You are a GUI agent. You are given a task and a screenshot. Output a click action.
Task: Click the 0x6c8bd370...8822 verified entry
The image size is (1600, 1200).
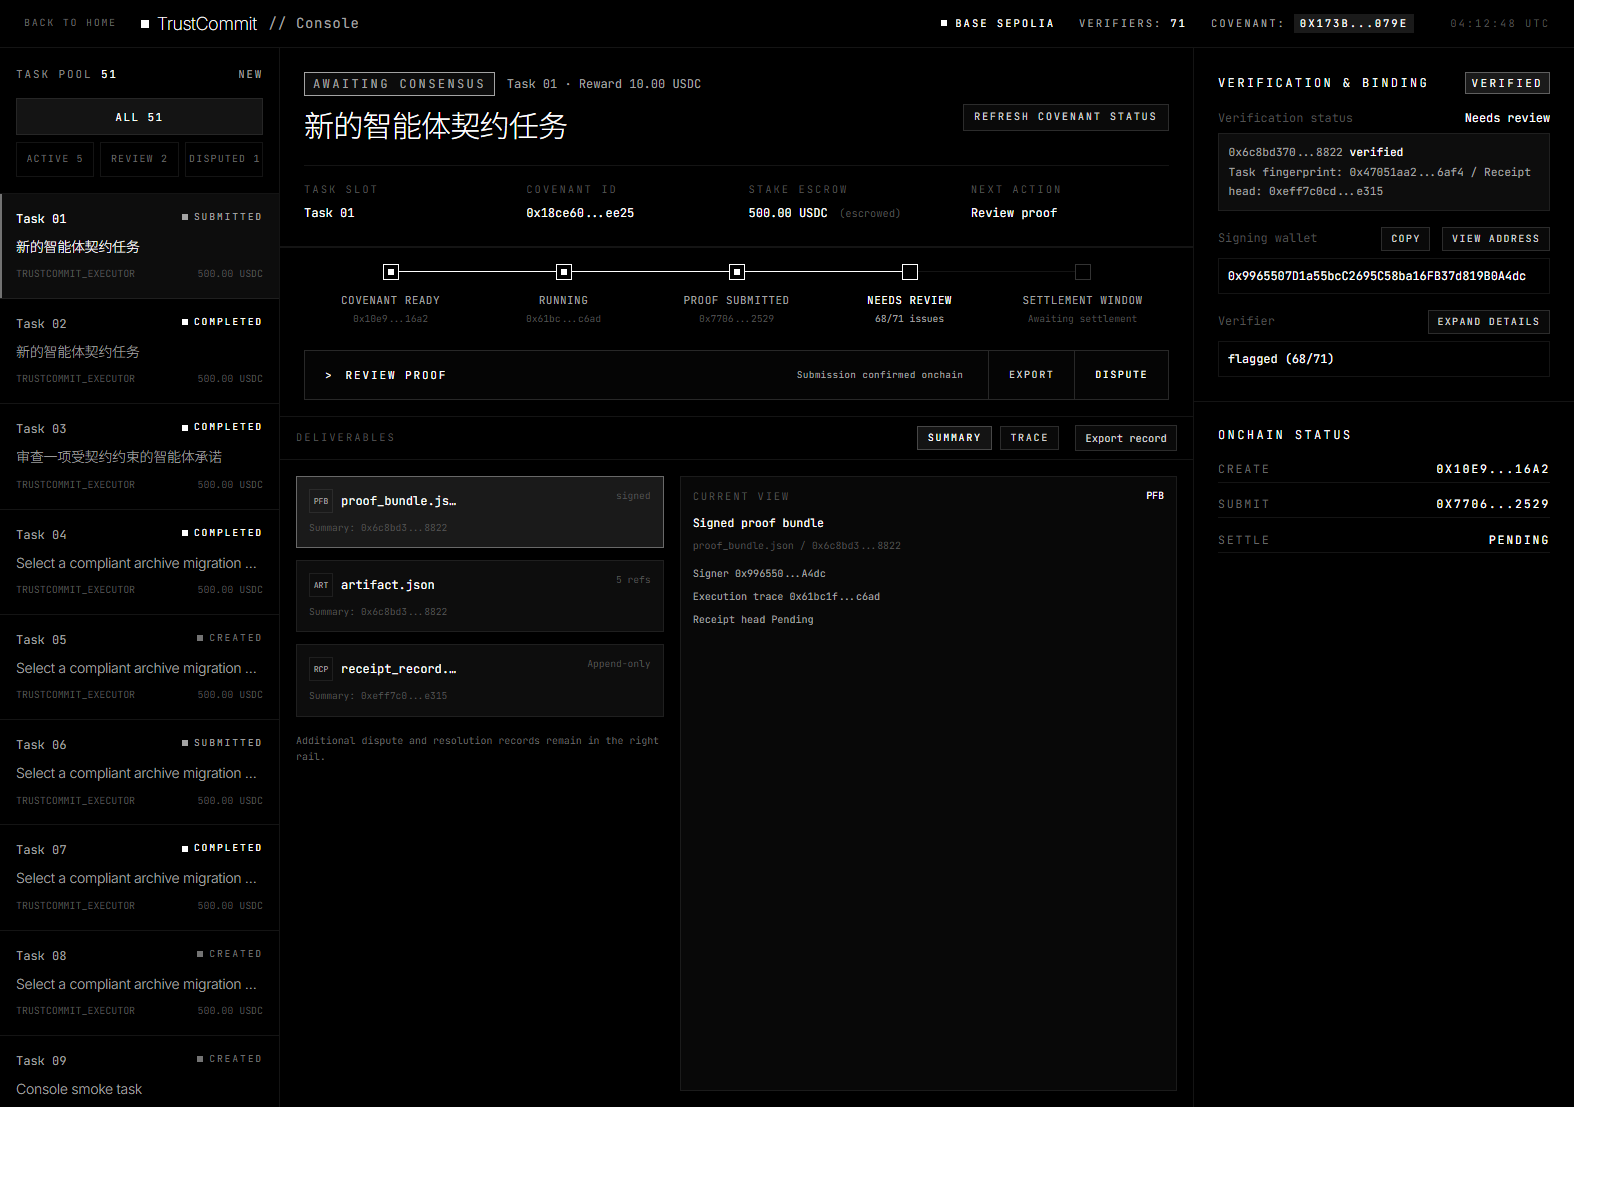point(1316,152)
